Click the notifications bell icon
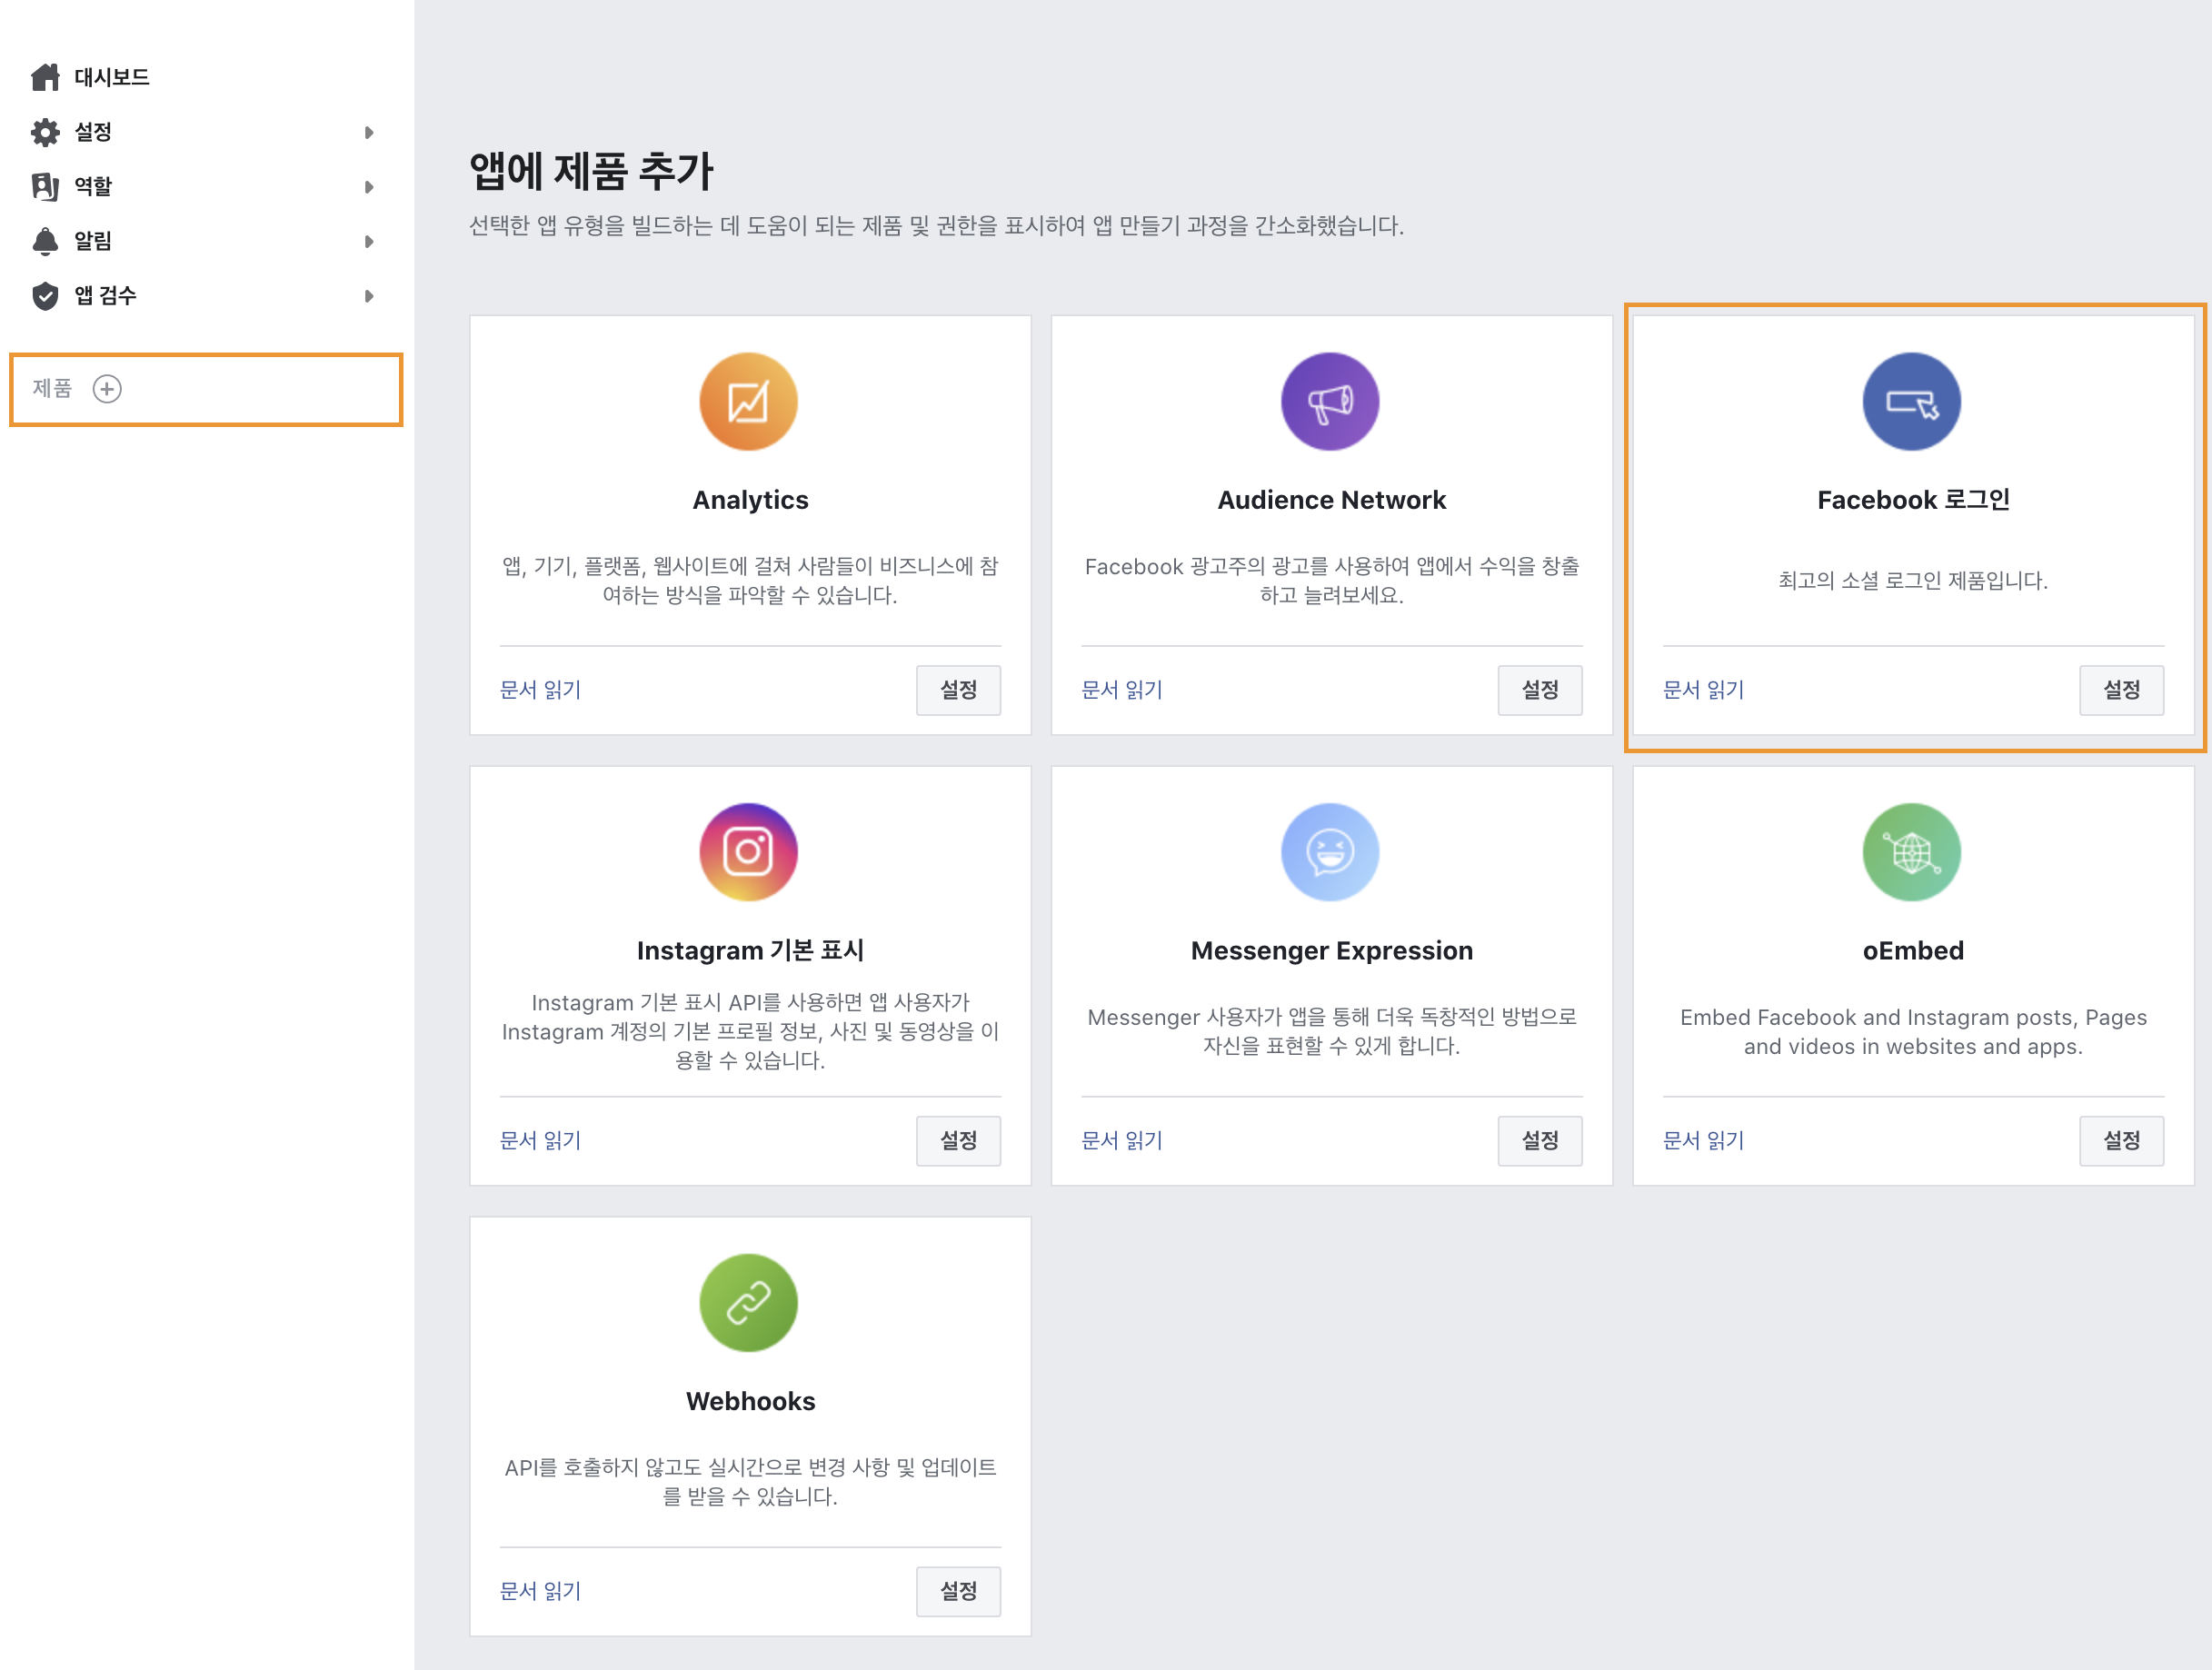This screenshot has width=2212, height=1670. click(x=45, y=241)
